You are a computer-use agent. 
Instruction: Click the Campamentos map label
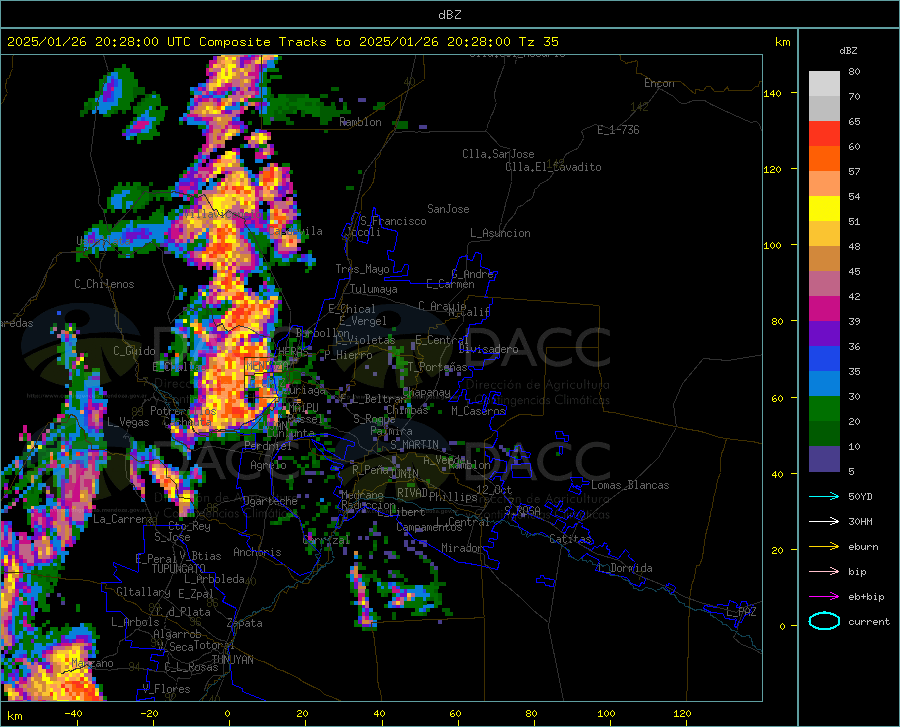[429, 527]
